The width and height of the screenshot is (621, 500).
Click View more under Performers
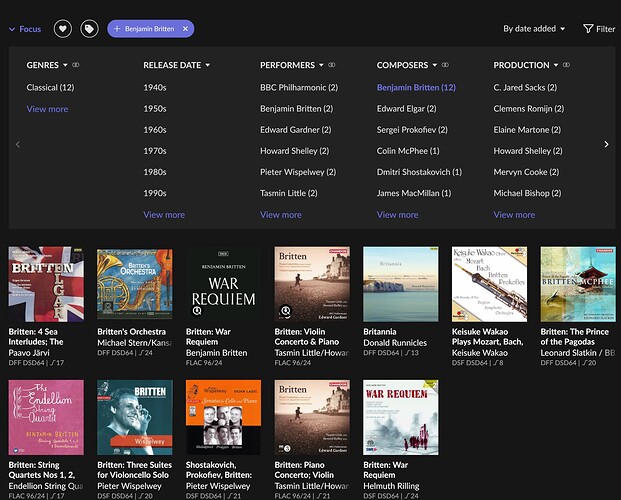coord(281,215)
